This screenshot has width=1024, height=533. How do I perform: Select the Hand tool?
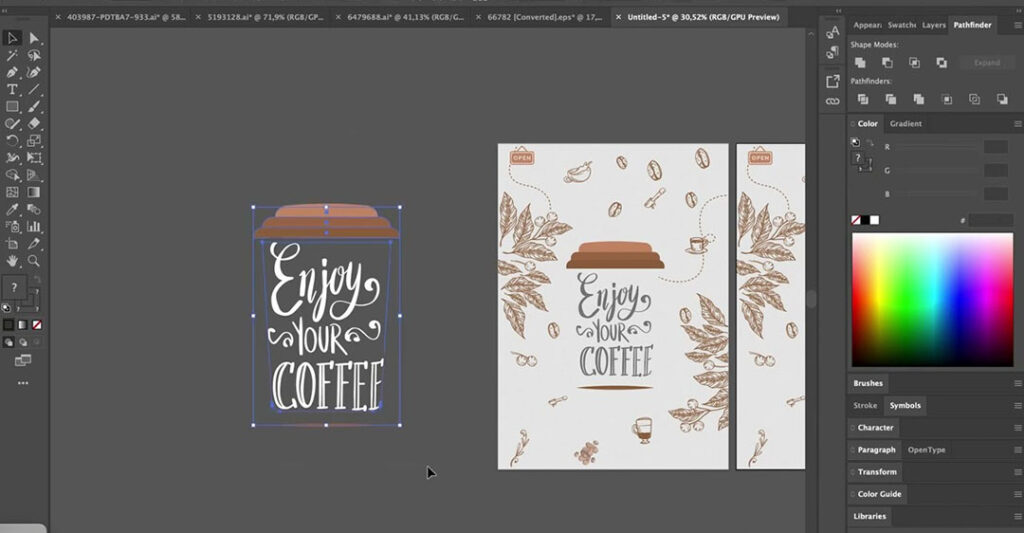click(12, 261)
